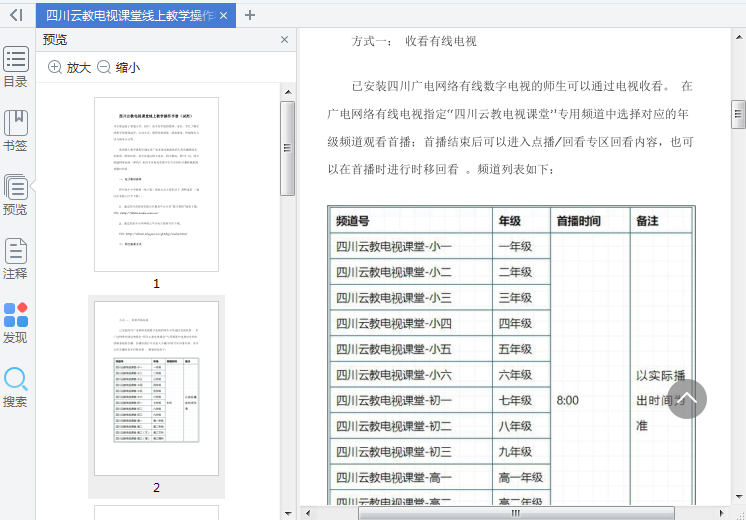Click the 频道号 table header cell

pyautogui.click(x=411, y=221)
